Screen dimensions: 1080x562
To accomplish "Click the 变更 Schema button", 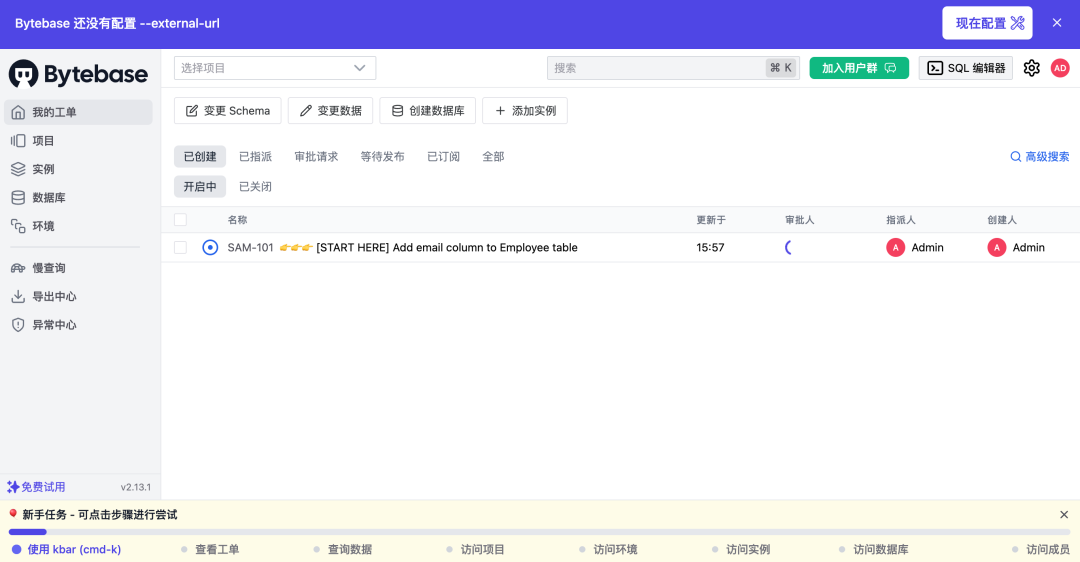I will coord(227,111).
